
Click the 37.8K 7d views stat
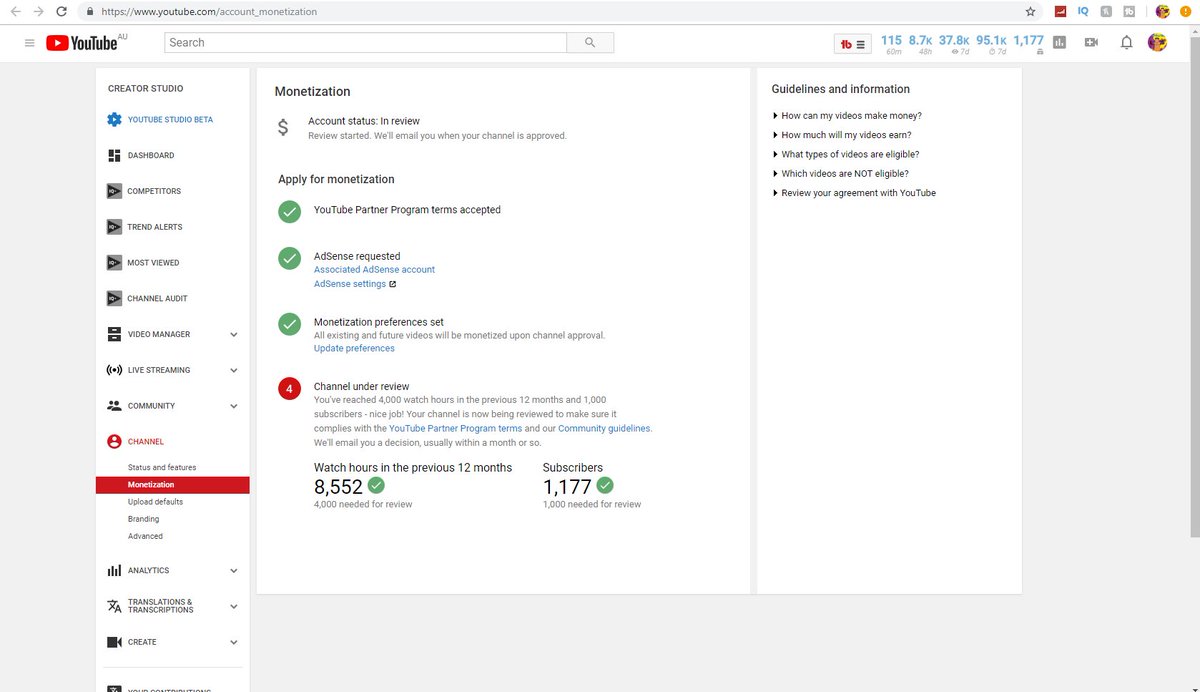[955, 44]
